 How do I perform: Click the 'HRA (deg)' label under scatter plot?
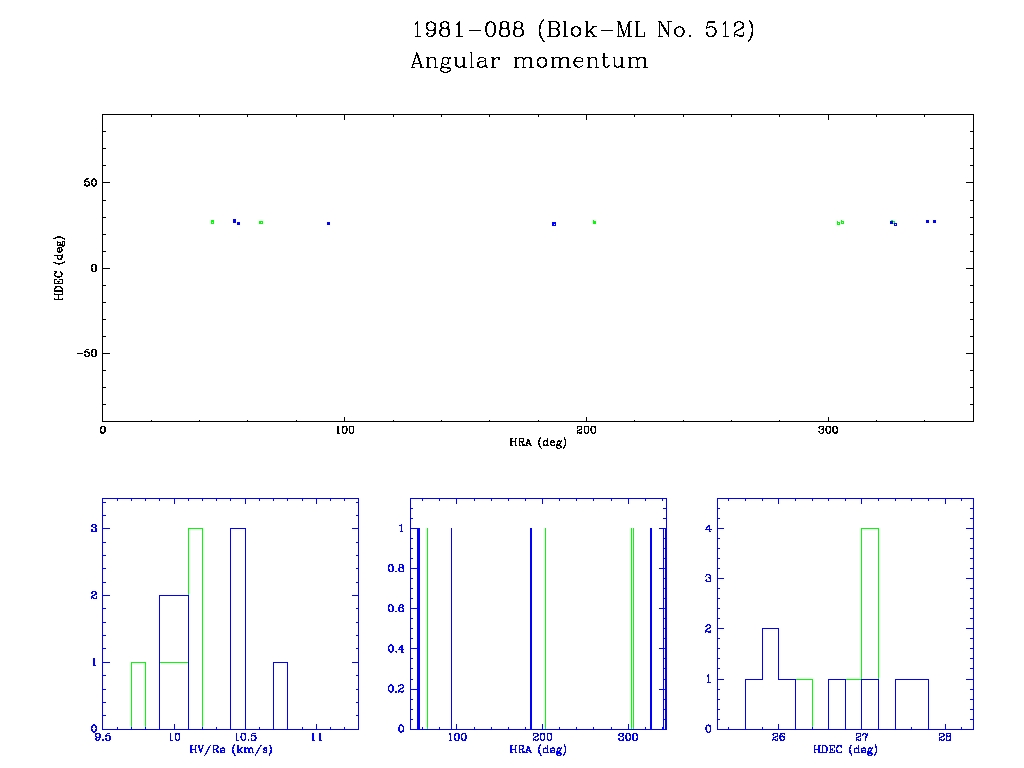point(537,442)
